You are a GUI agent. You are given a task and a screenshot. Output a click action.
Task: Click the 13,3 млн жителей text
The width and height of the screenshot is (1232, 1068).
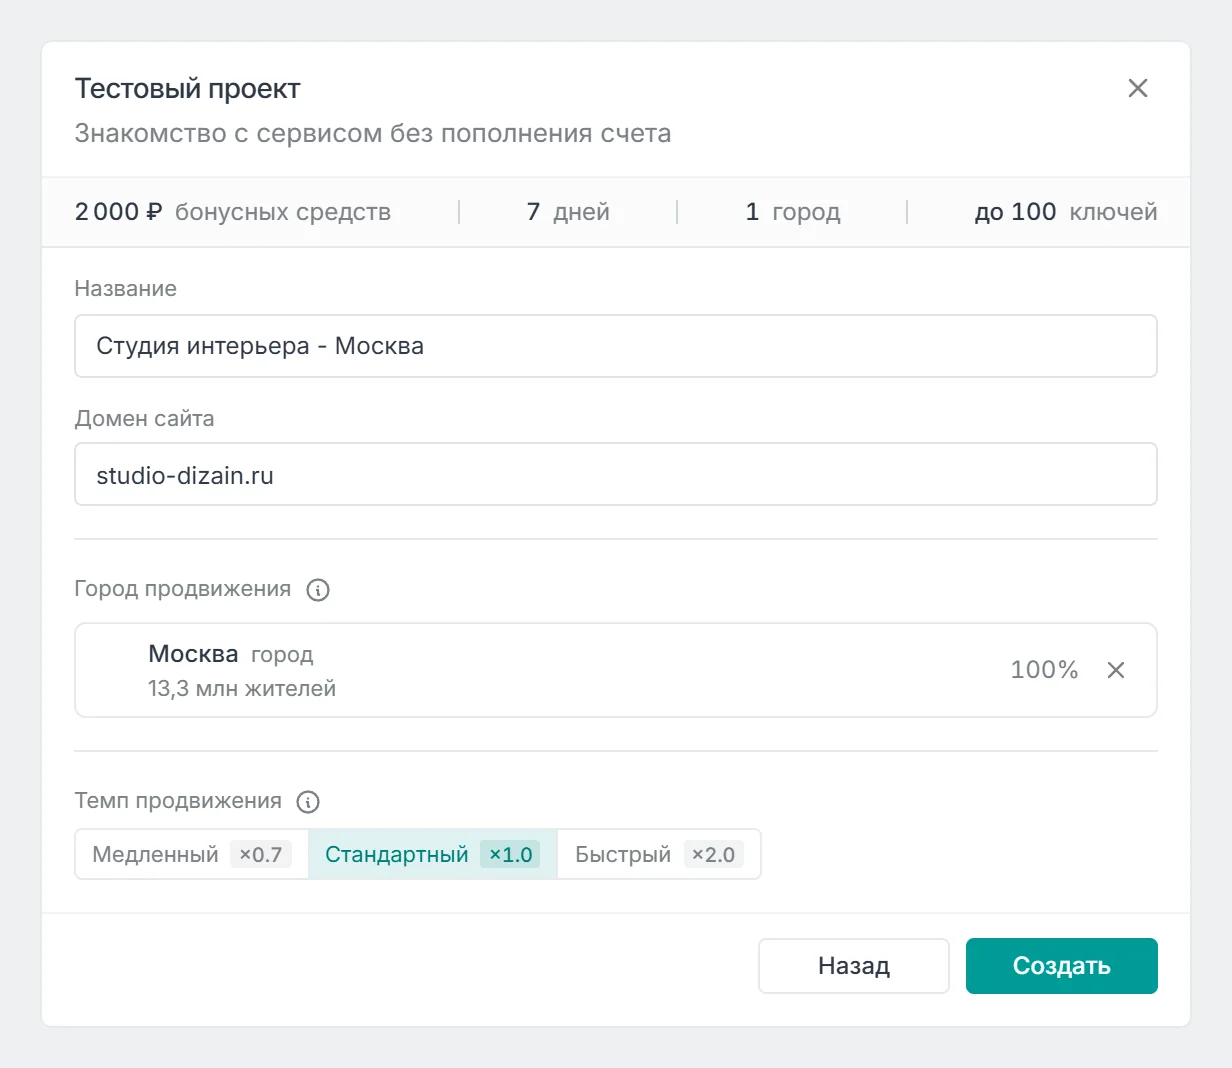coord(242,688)
